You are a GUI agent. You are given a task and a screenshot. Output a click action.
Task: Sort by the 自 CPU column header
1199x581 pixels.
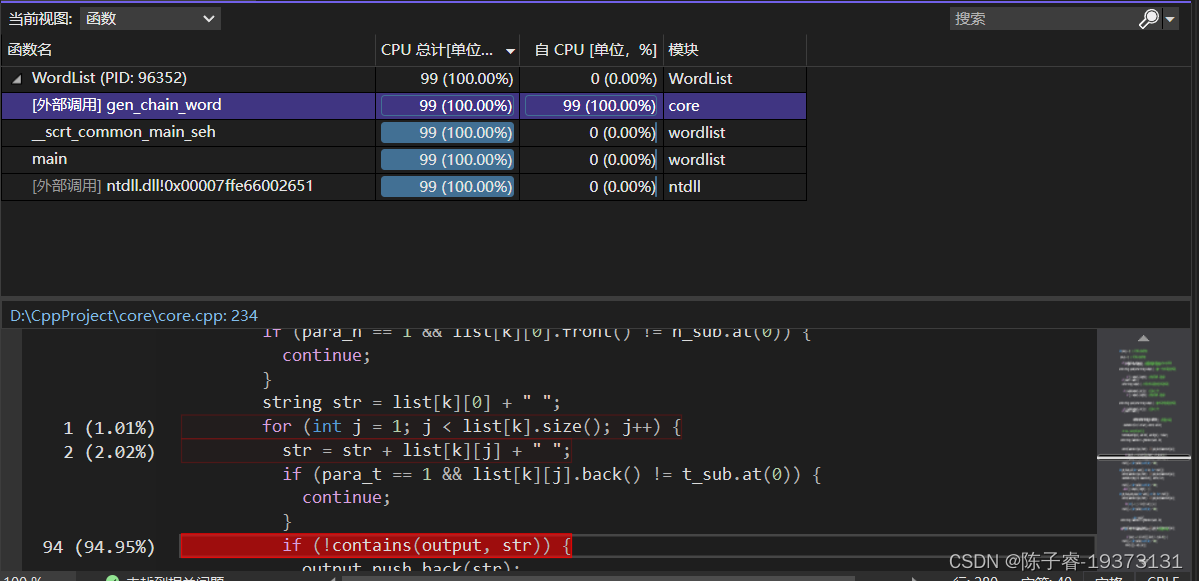point(591,50)
